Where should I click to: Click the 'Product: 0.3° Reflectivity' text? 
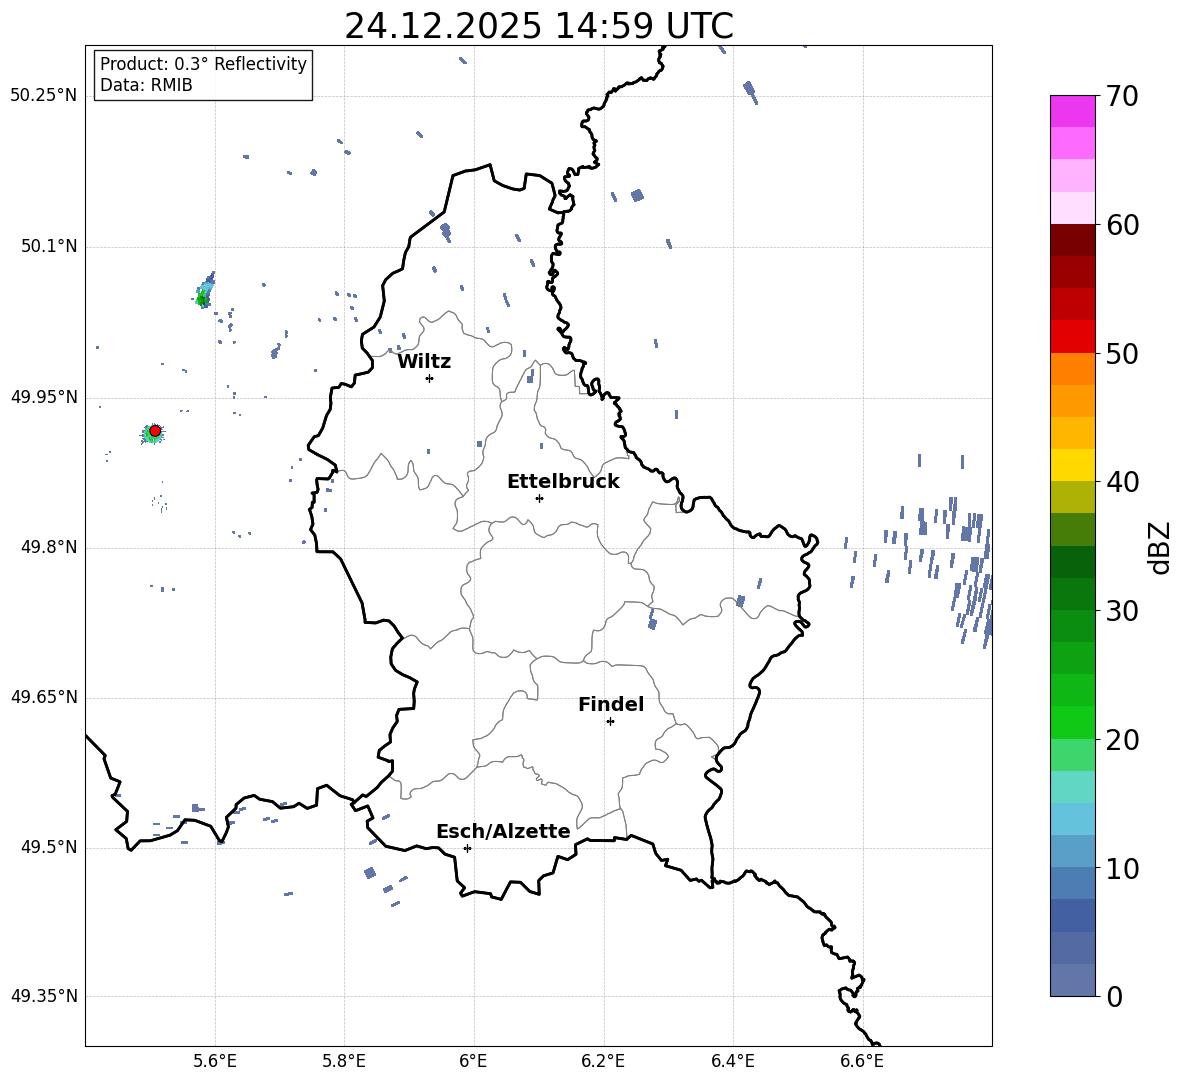203,63
